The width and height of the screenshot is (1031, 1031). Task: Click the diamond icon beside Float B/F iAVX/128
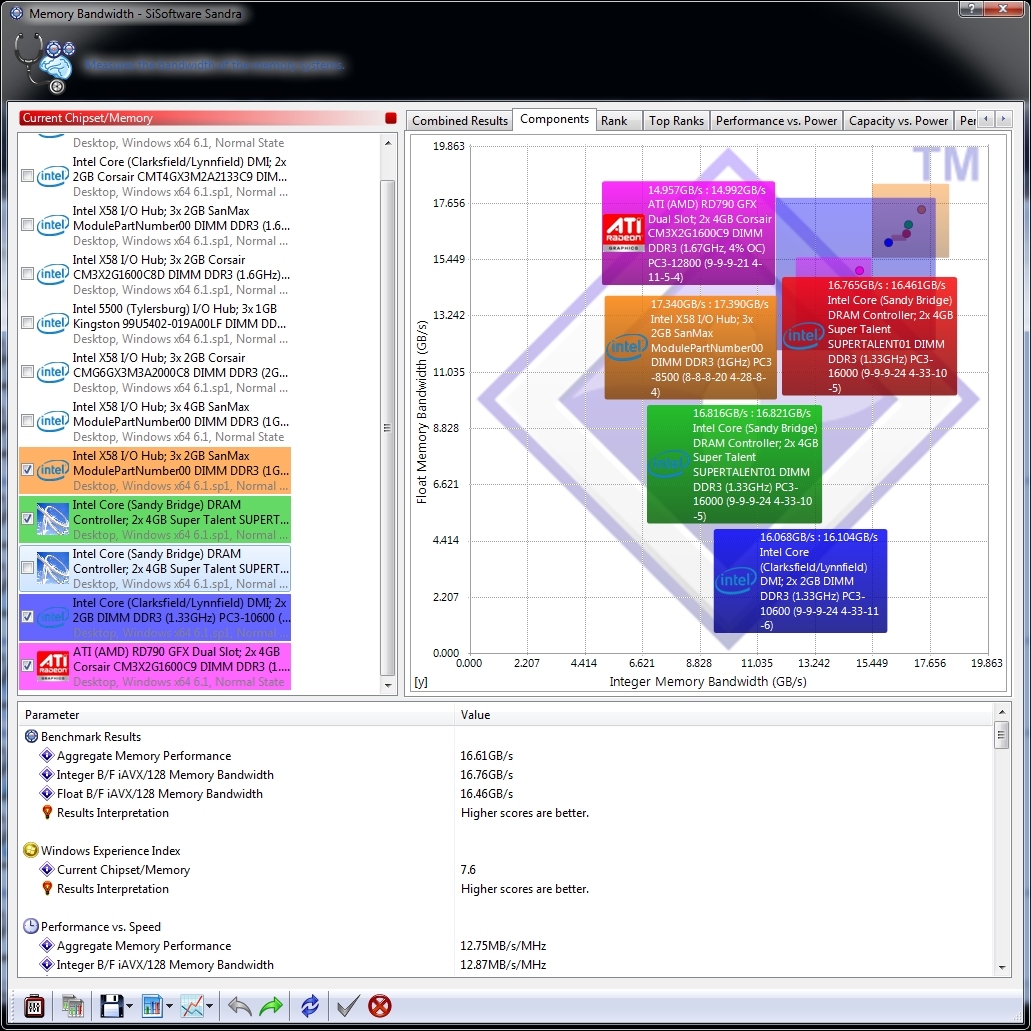pos(47,794)
